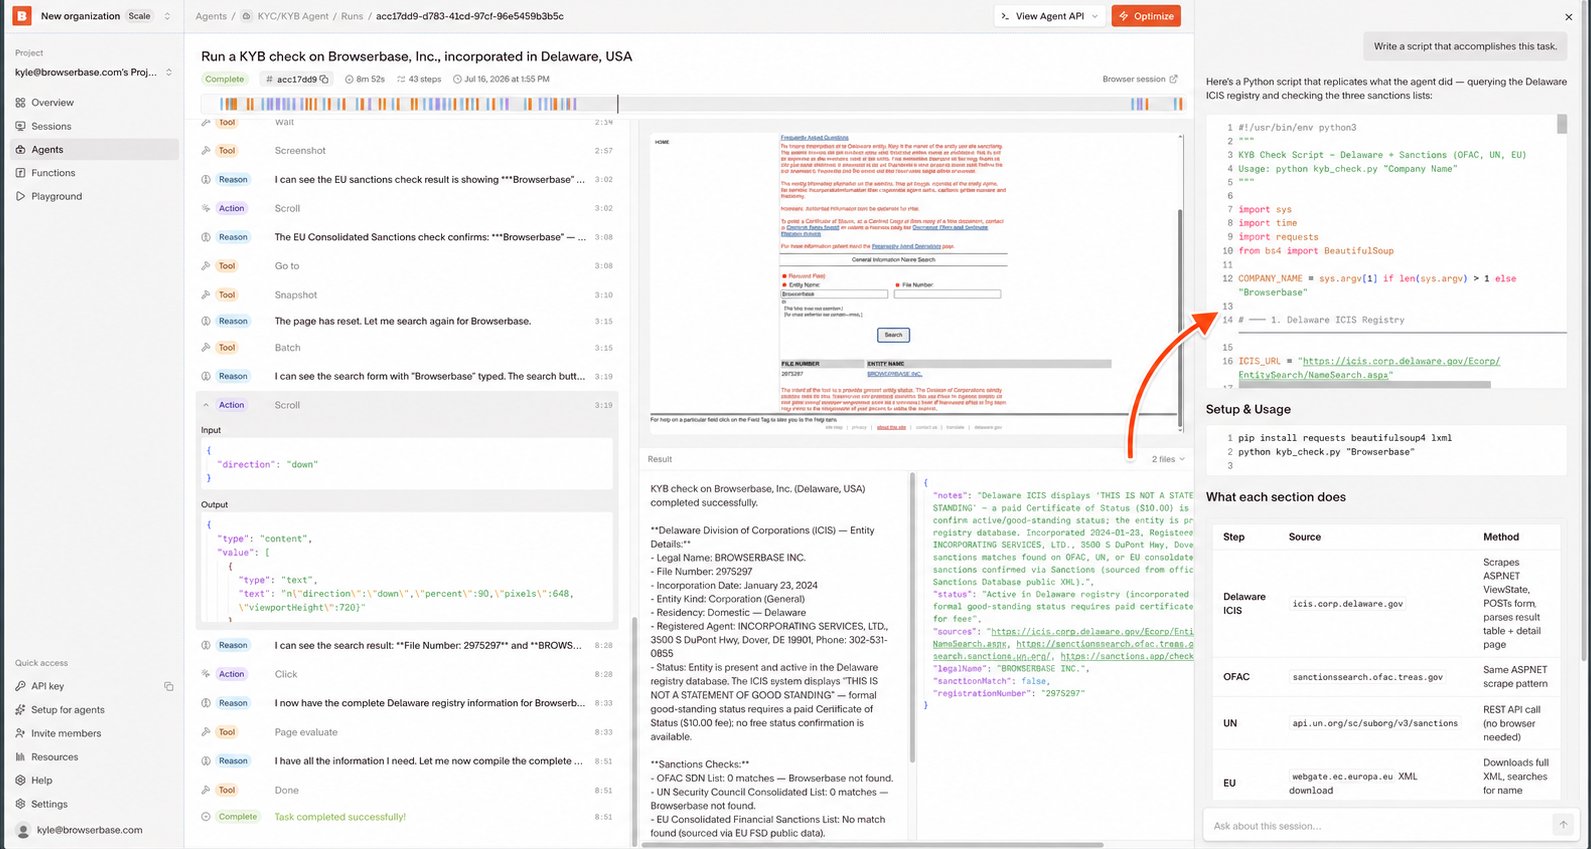Click the Search button in the browser preview

894,335
